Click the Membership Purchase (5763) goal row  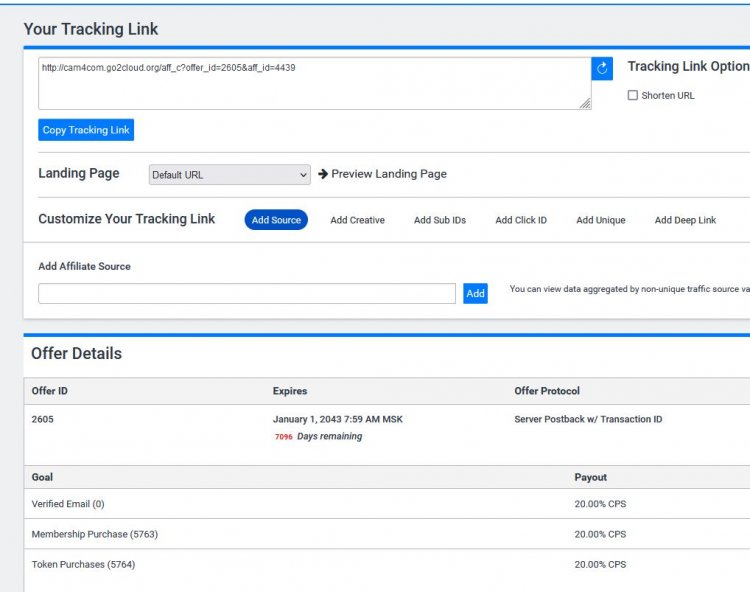387,534
